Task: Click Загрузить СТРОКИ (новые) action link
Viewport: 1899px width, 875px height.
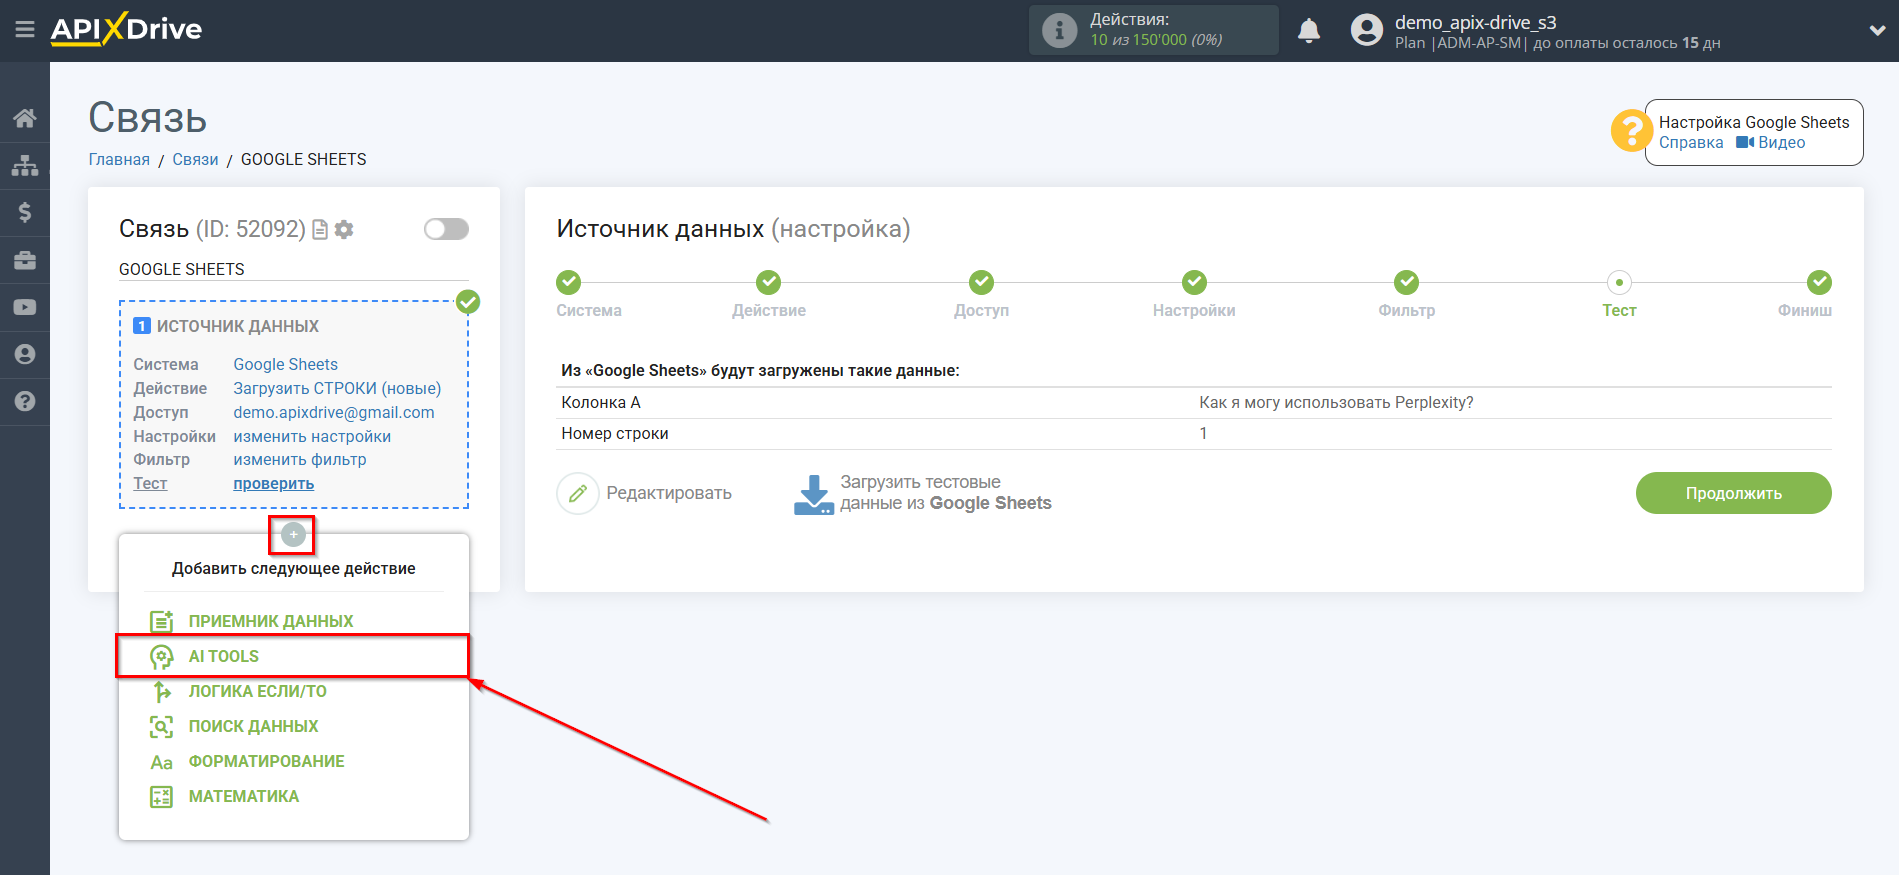Action: pyautogui.click(x=337, y=389)
